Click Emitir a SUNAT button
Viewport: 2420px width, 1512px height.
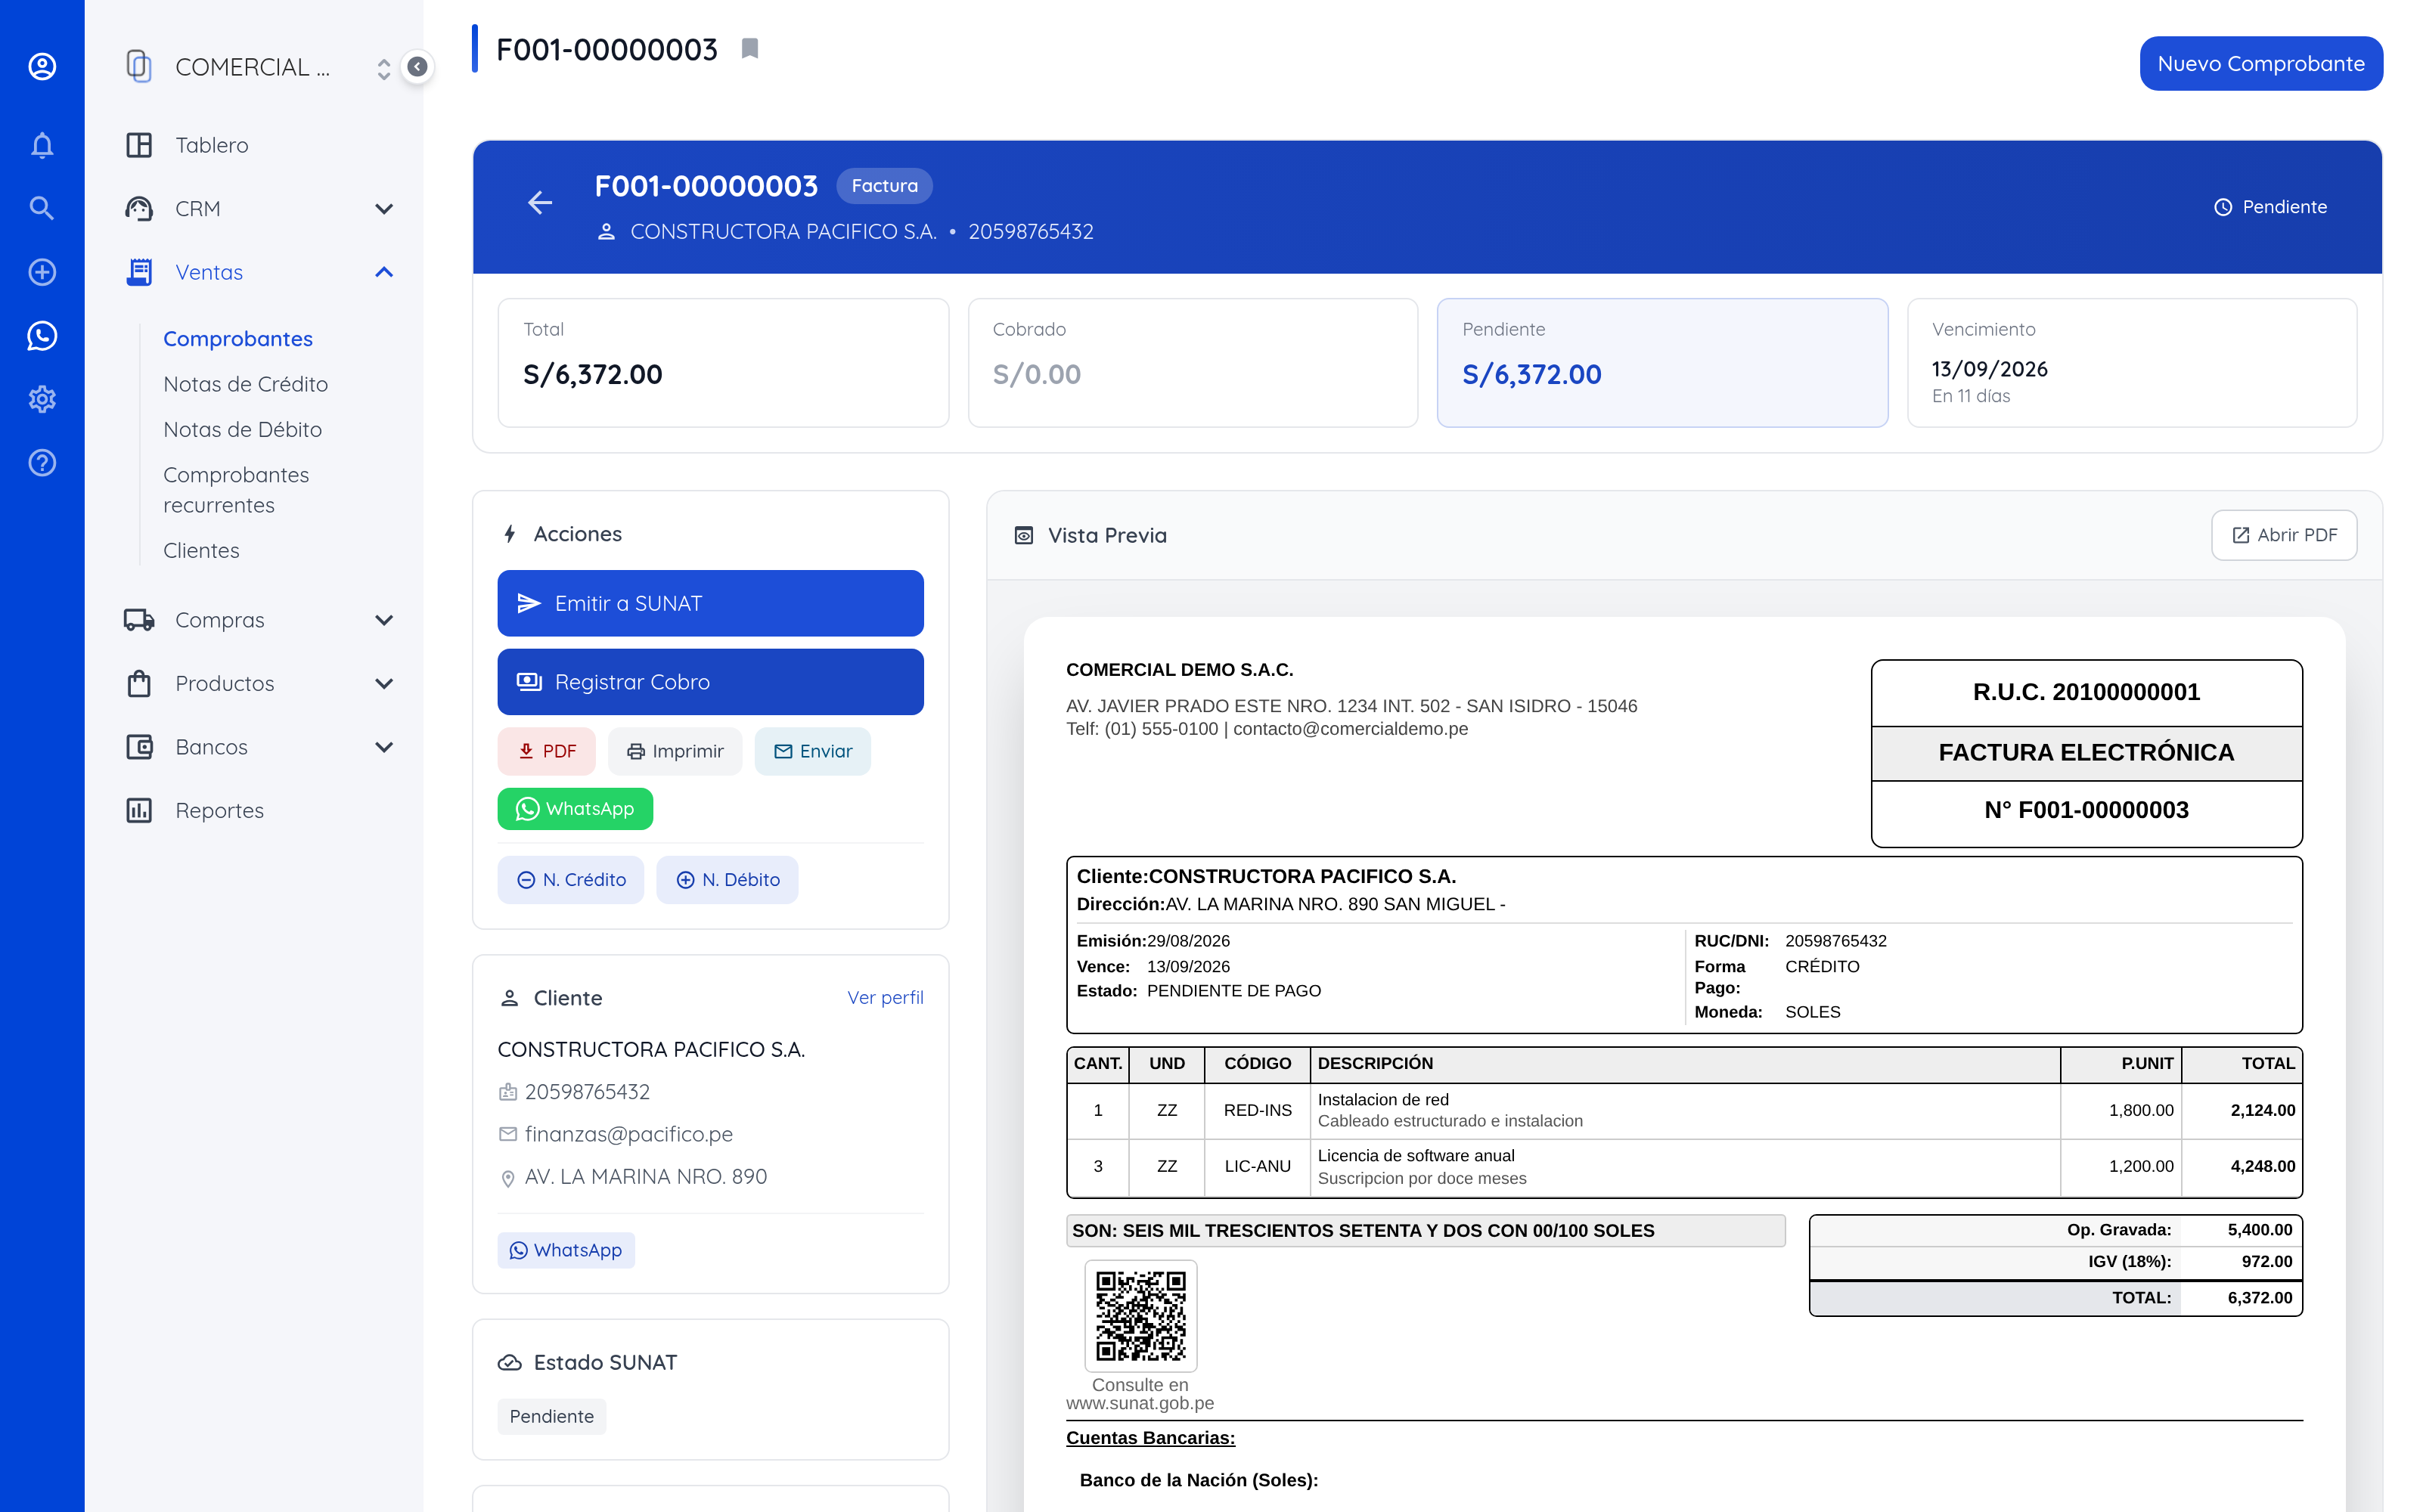710,603
